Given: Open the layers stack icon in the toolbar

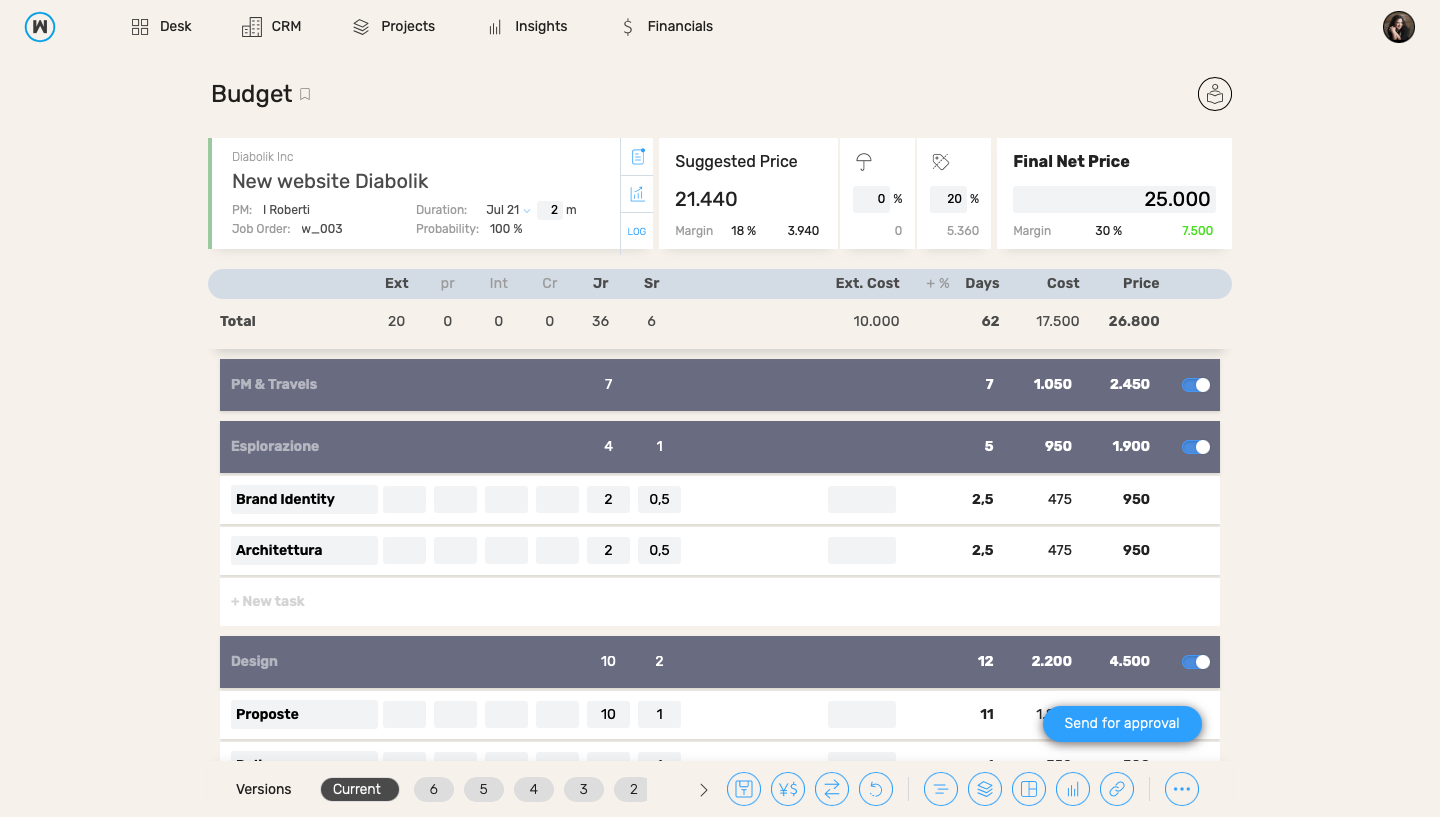Looking at the screenshot, I should 985,789.
